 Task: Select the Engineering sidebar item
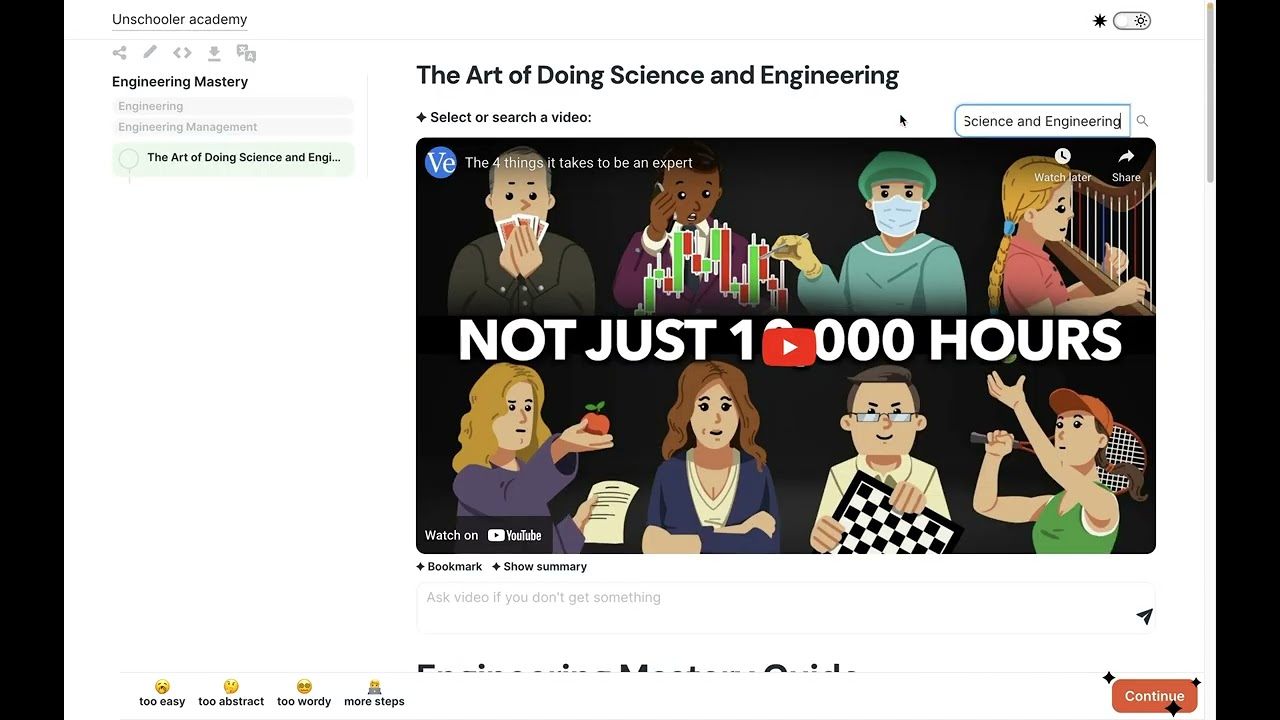[233, 106]
